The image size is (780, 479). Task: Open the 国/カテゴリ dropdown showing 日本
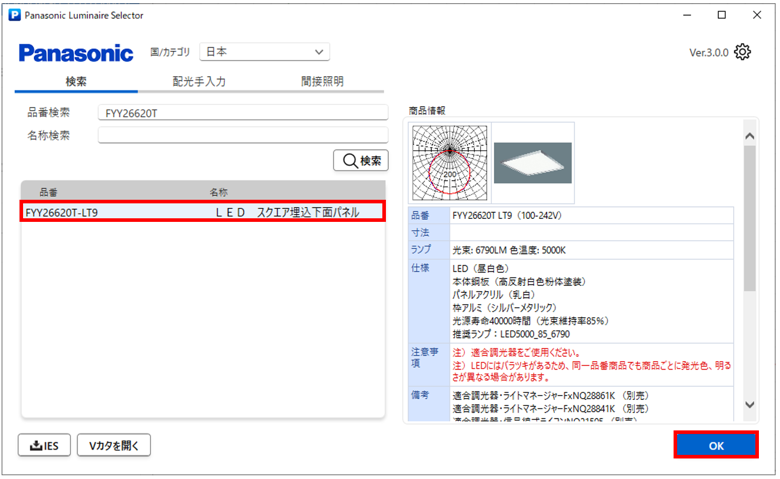coord(264,52)
